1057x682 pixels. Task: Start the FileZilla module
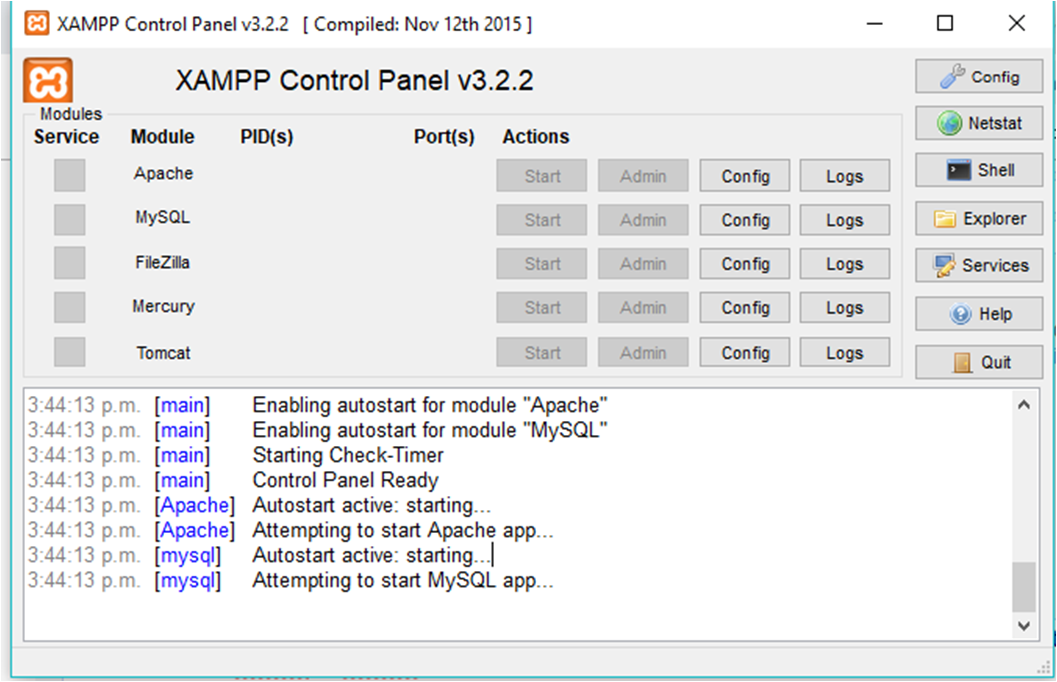[x=542, y=264]
